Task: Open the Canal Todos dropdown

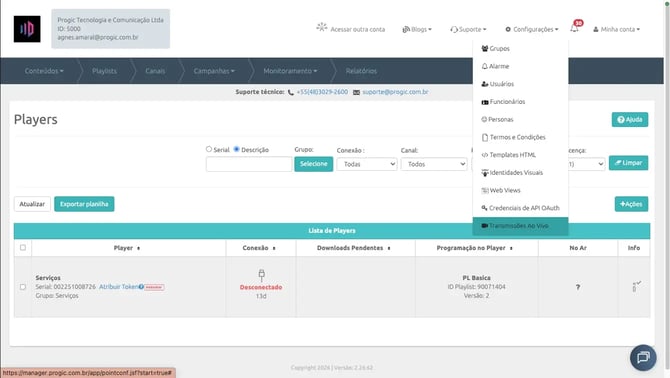Action: (434, 164)
